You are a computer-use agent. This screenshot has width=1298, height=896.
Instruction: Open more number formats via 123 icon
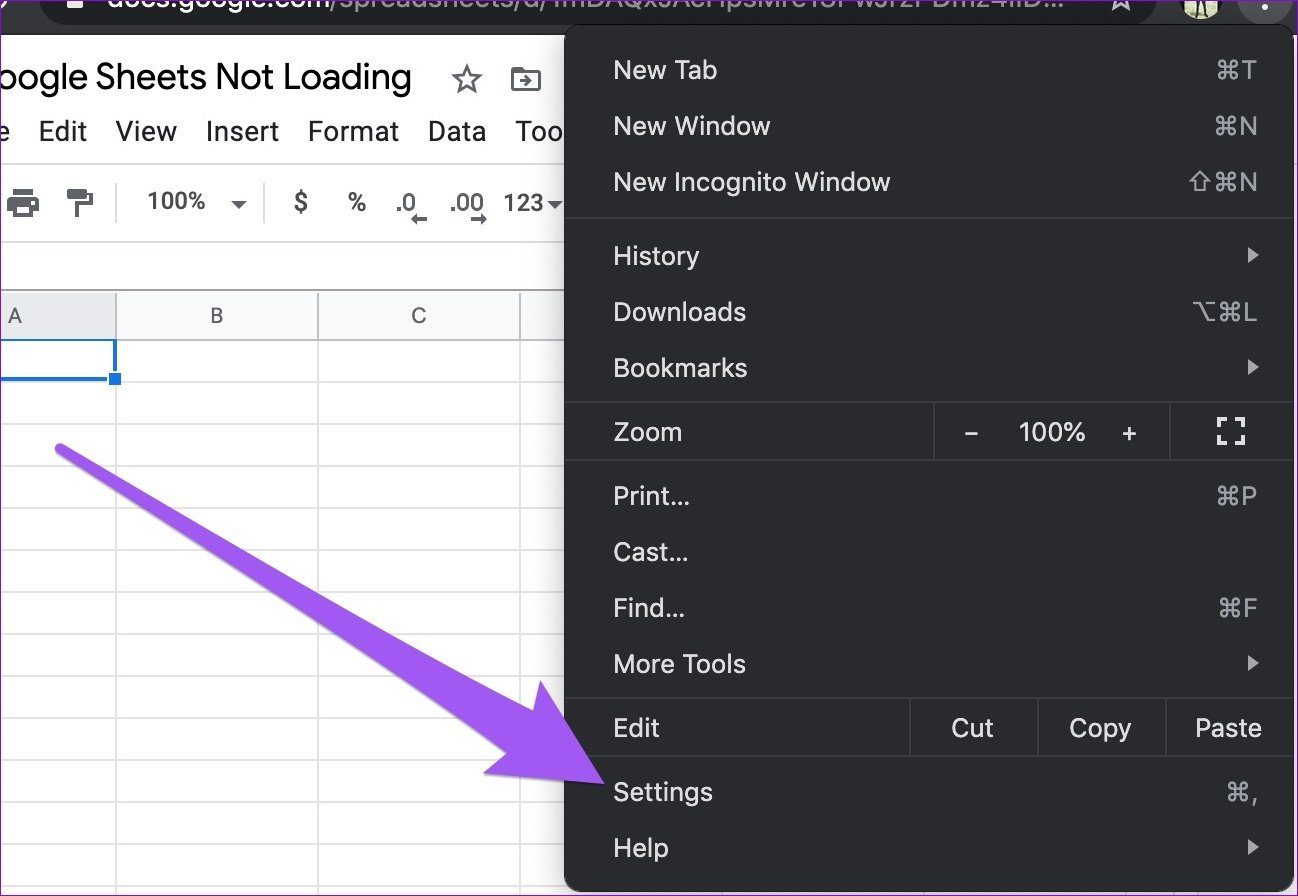(x=528, y=203)
